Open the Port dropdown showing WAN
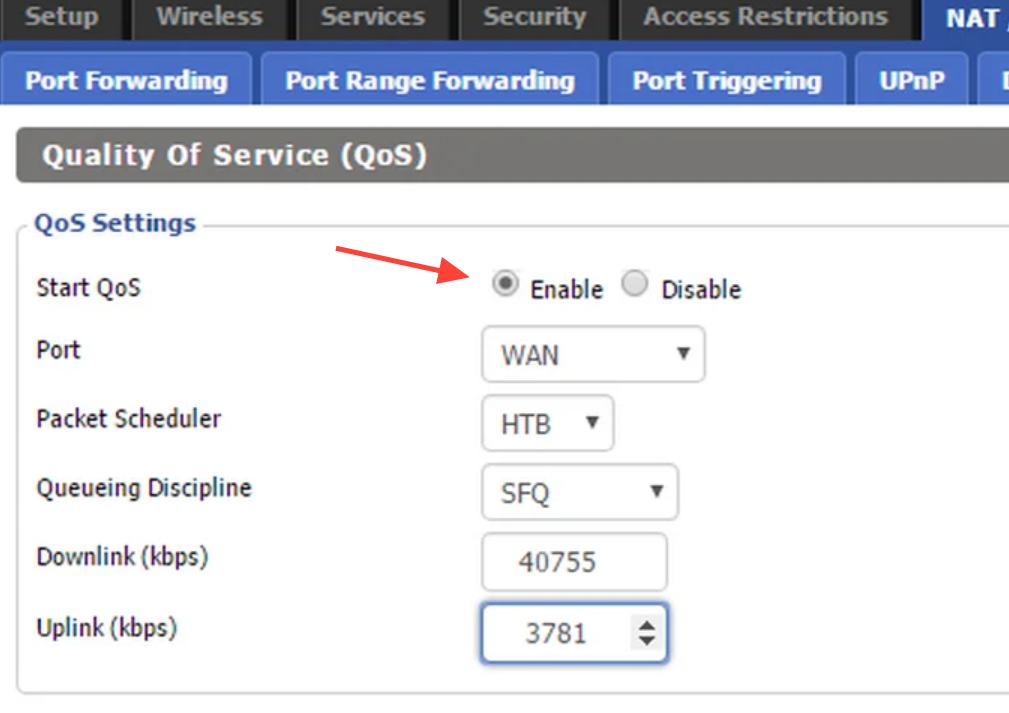The image size is (1009, 713). point(593,354)
